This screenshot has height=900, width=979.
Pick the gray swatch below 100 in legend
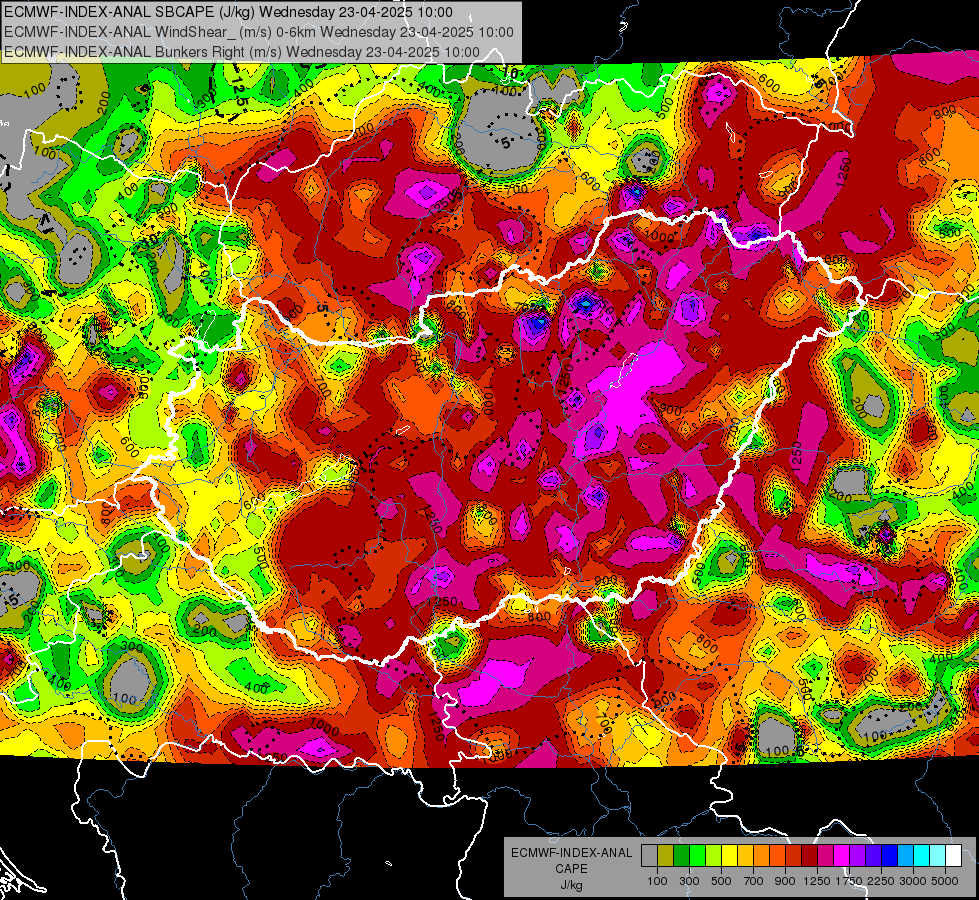(649, 855)
